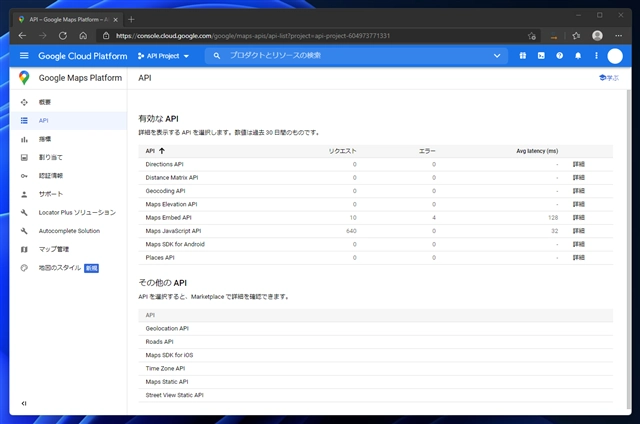Expand the search bar chevron dropdown

click(497, 55)
